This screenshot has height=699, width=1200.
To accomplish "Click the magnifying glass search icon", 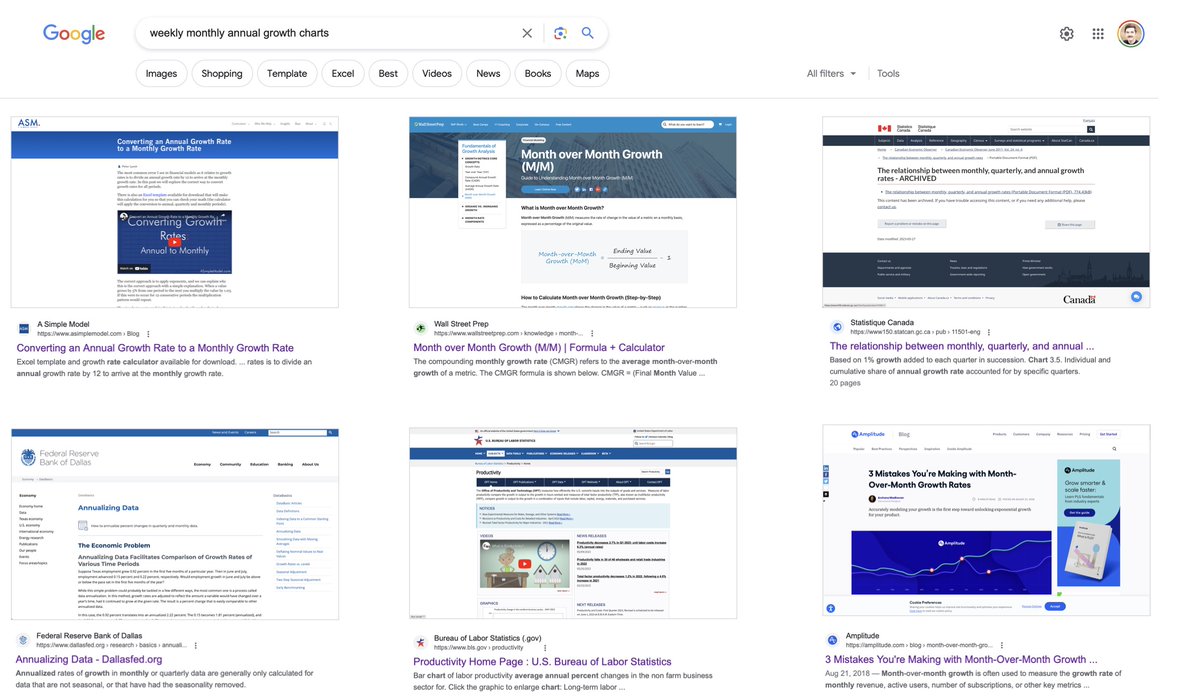I will (588, 33).
